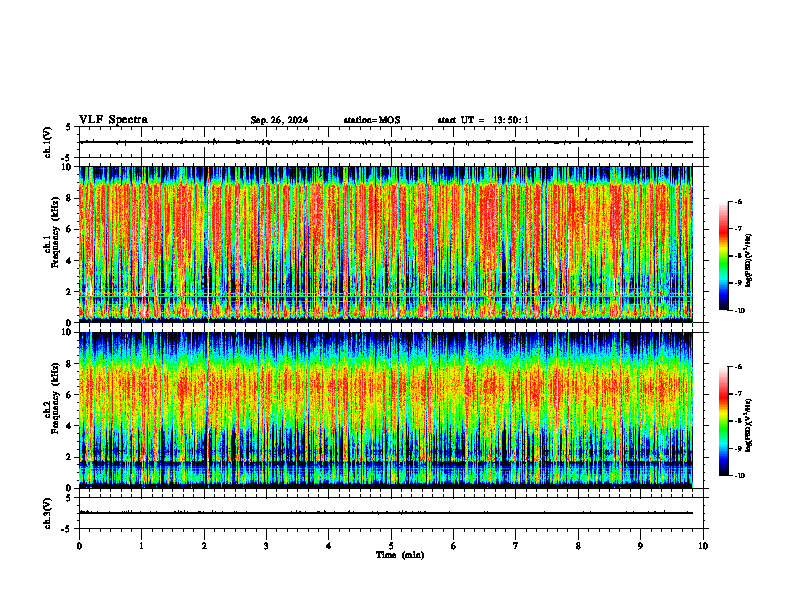This screenshot has width=792, height=612.
Task: Click time axis tick label "5"
Action: click(x=391, y=546)
